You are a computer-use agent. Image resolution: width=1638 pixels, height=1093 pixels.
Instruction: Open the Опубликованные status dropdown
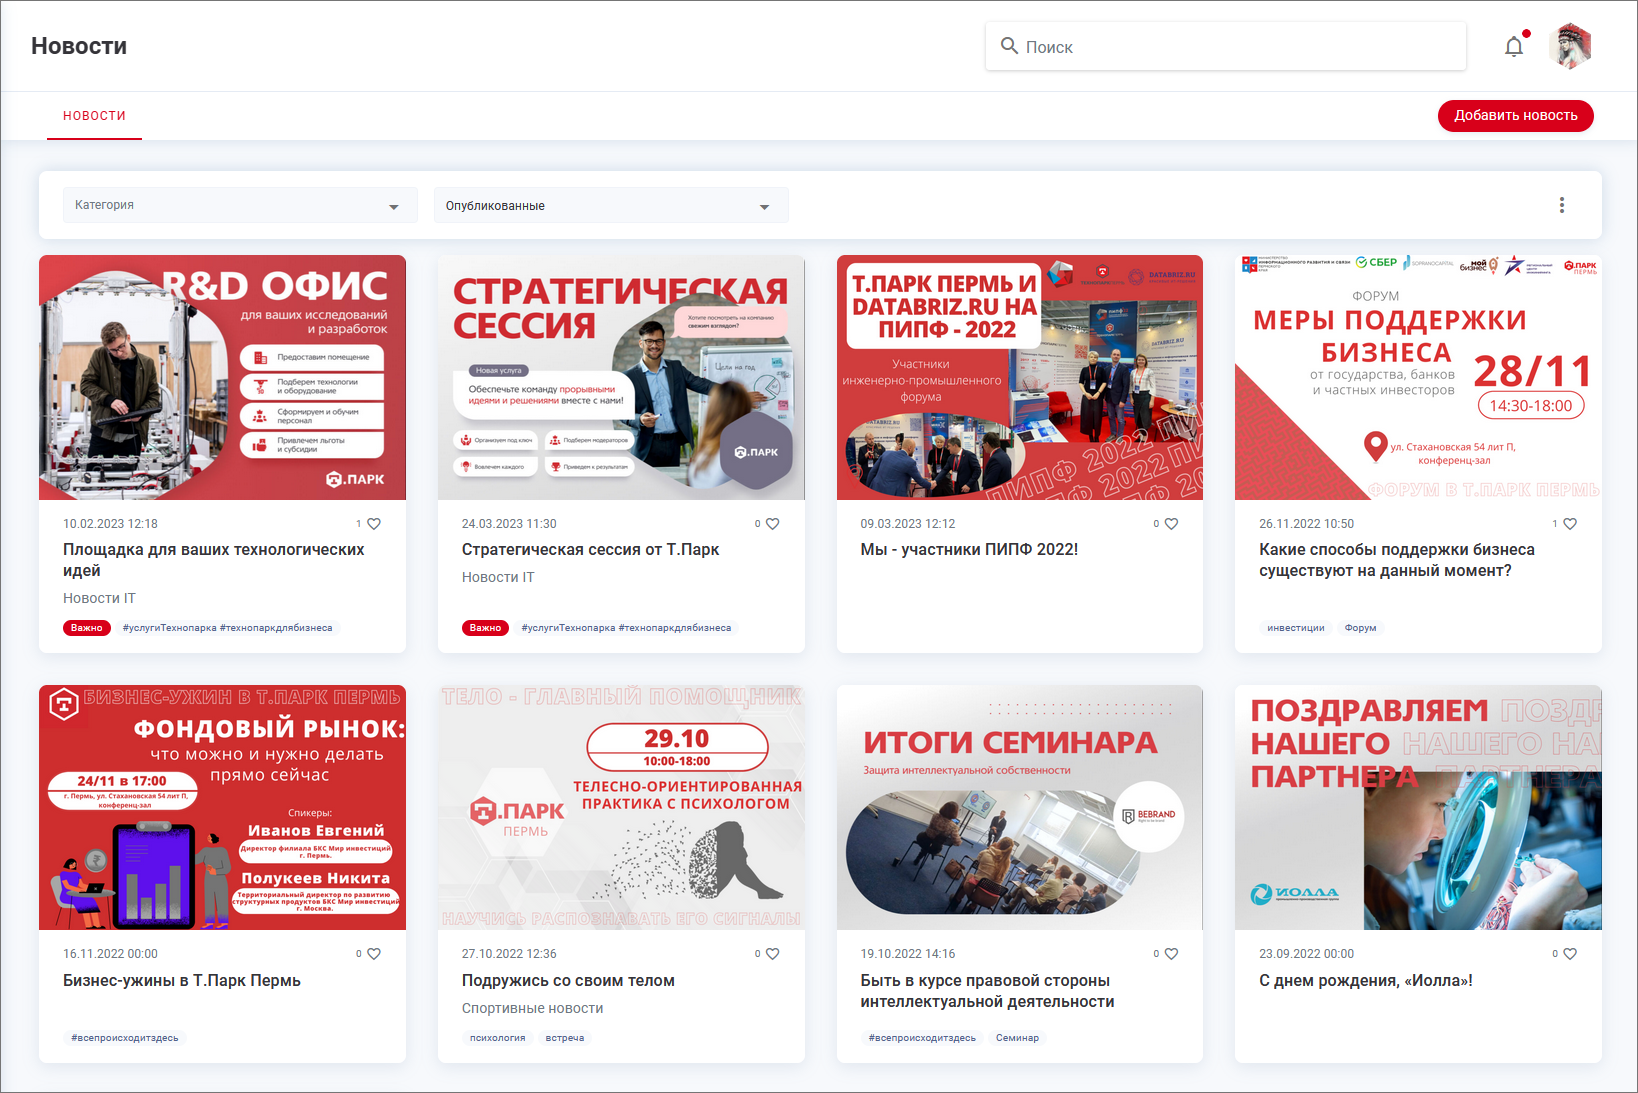click(610, 206)
